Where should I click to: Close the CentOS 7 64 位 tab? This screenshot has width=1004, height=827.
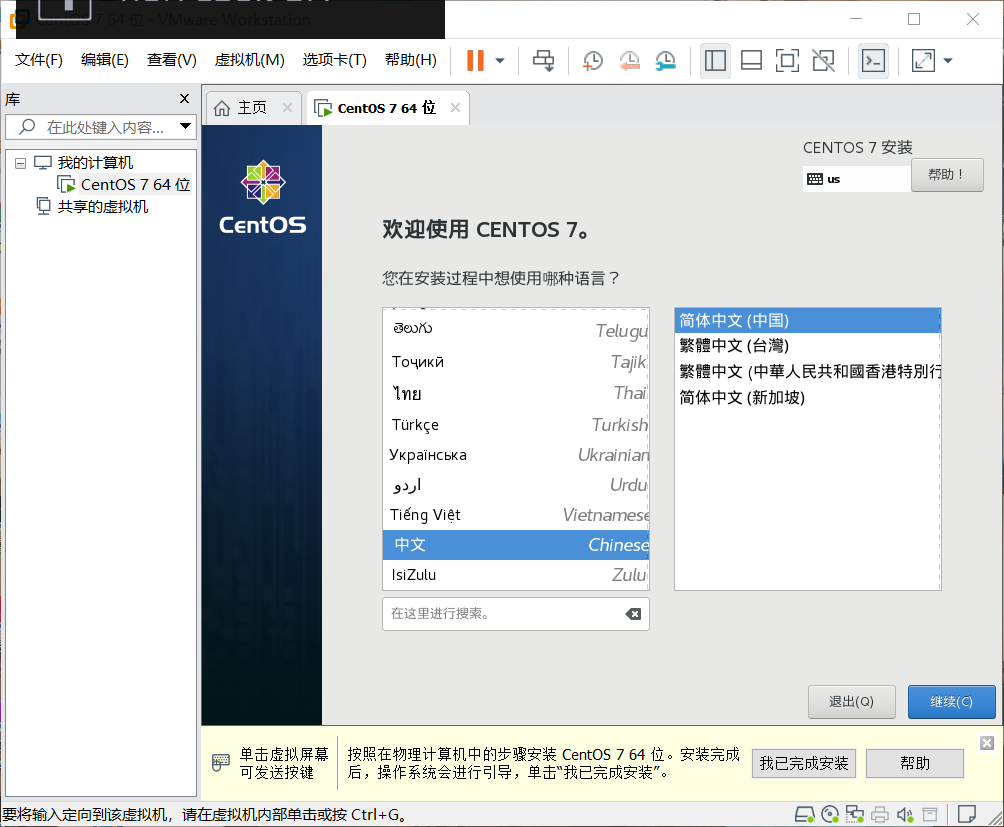455,108
